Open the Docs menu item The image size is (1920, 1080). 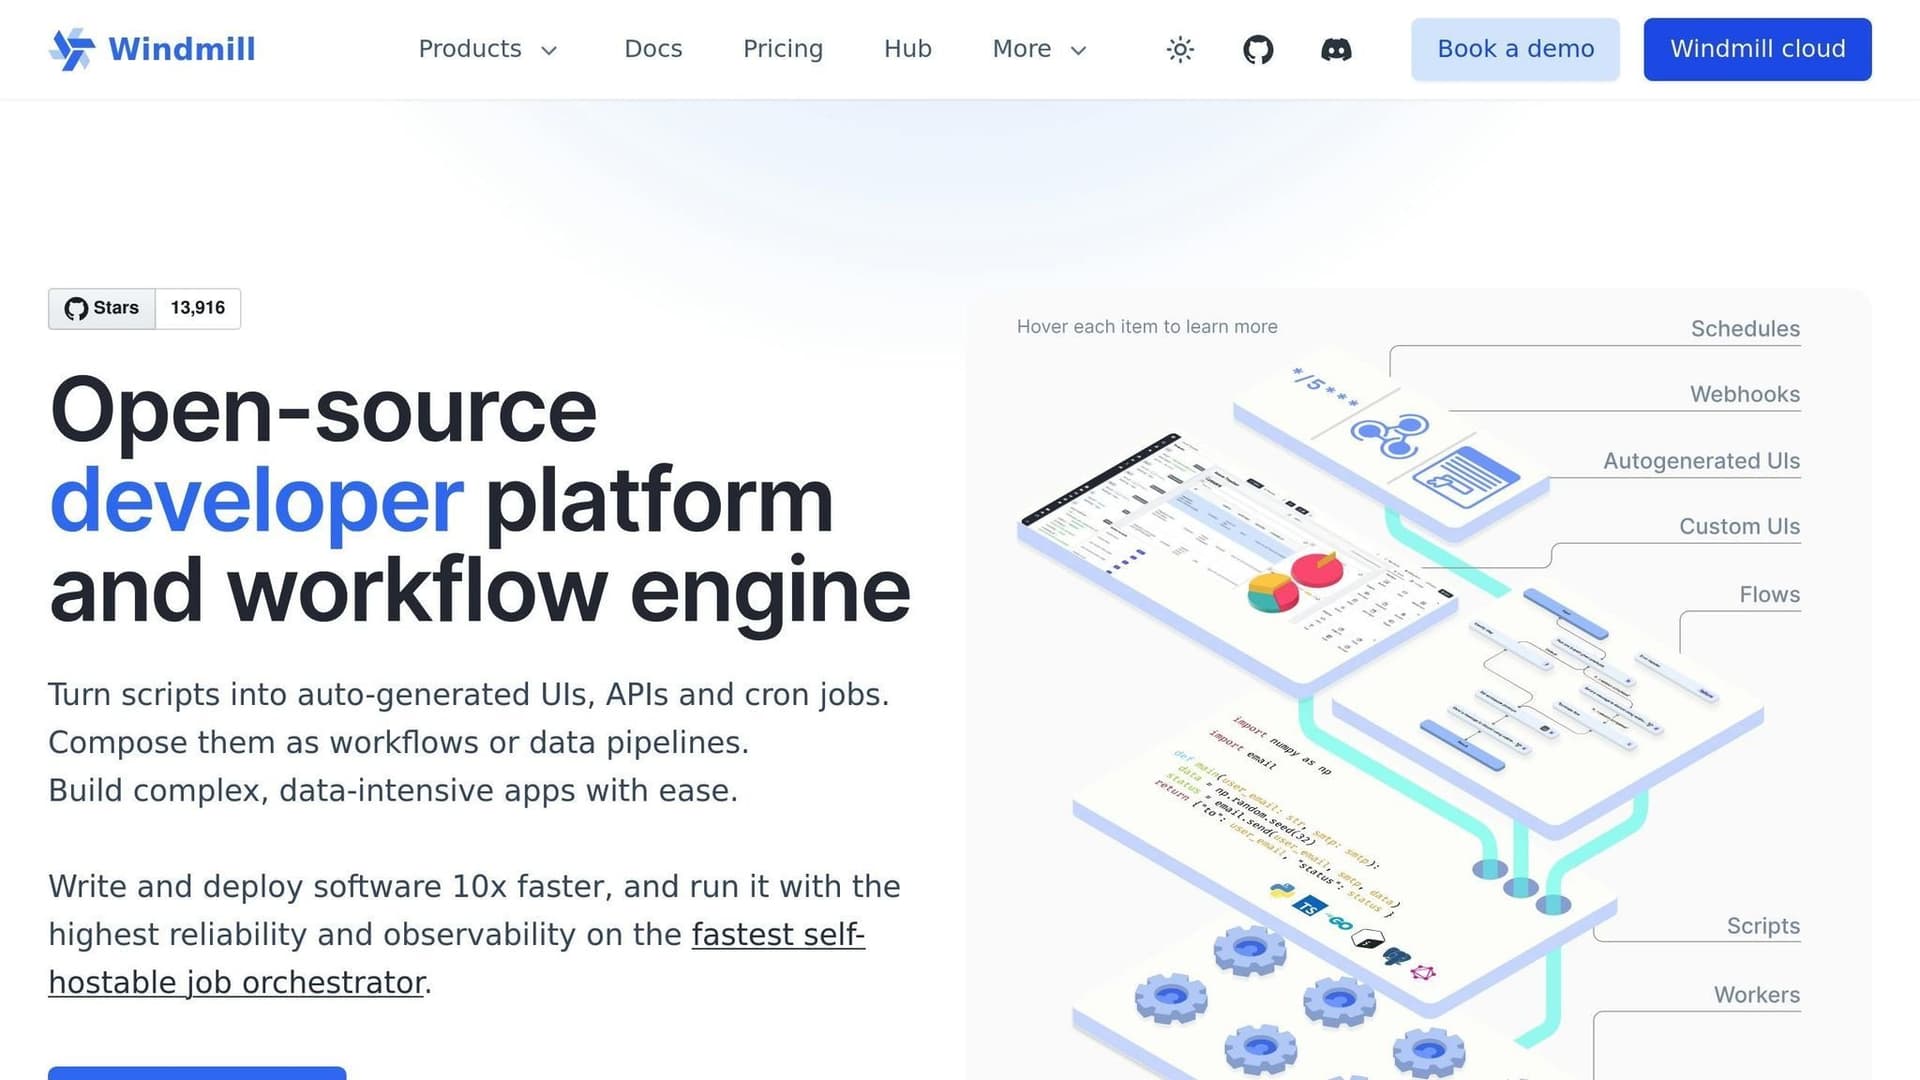tap(653, 49)
